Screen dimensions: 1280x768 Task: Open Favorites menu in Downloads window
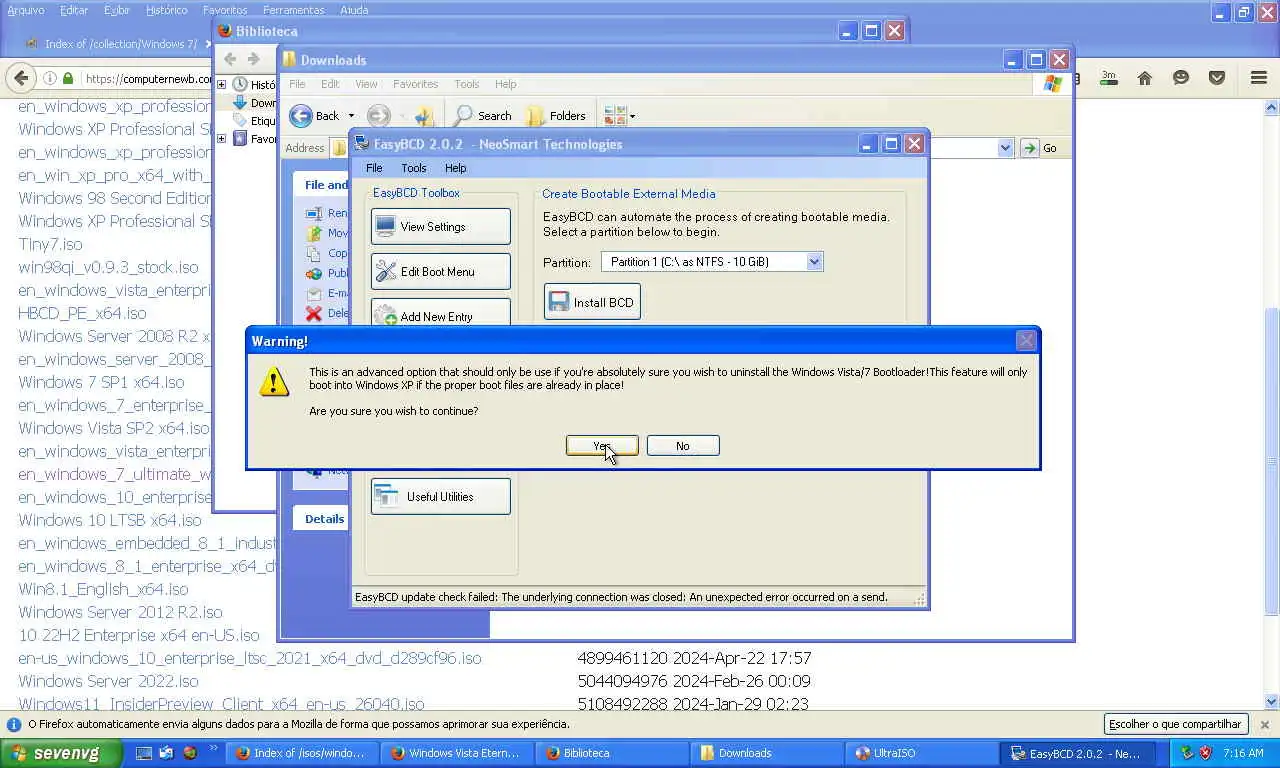click(x=415, y=84)
